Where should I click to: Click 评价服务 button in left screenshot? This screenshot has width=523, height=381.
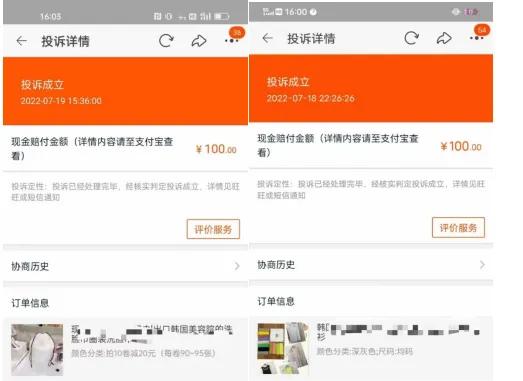click(x=213, y=229)
